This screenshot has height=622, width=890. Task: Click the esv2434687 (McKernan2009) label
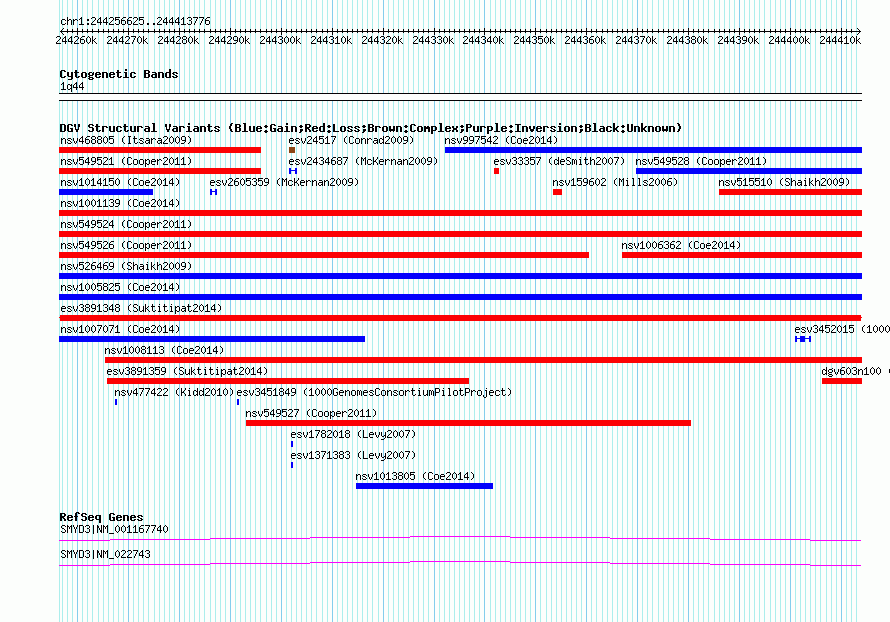click(x=363, y=161)
